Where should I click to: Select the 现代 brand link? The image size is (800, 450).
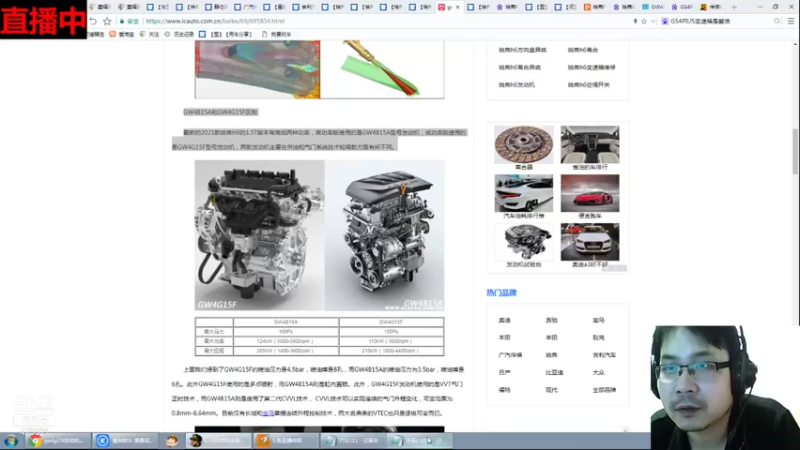pyautogui.click(x=551, y=390)
